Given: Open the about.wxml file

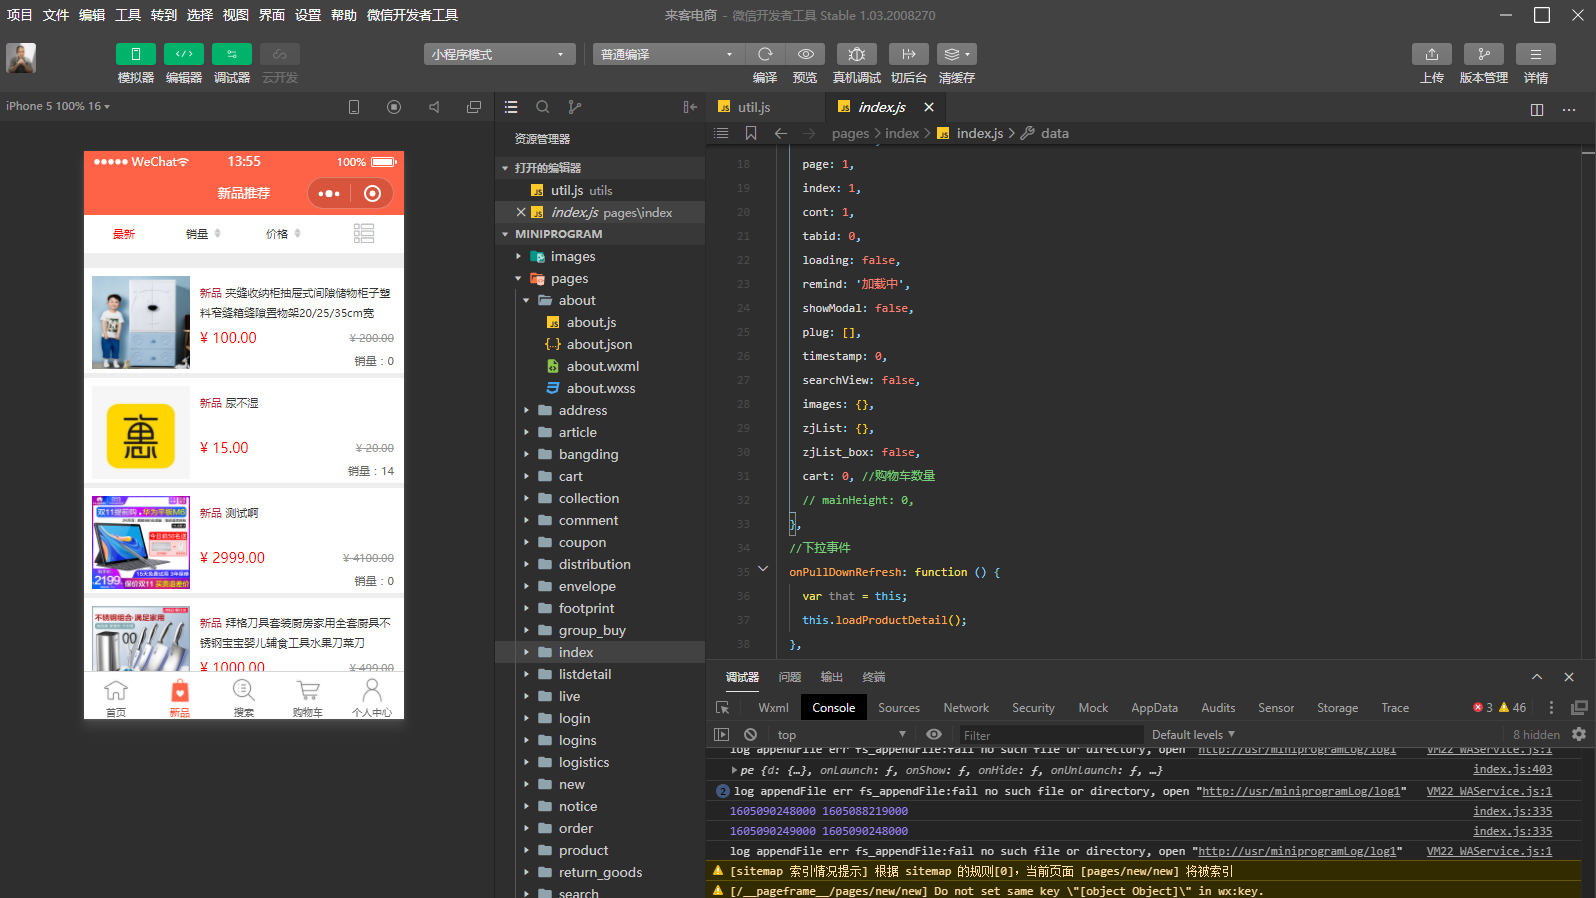Looking at the screenshot, I should click(x=602, y=366).
